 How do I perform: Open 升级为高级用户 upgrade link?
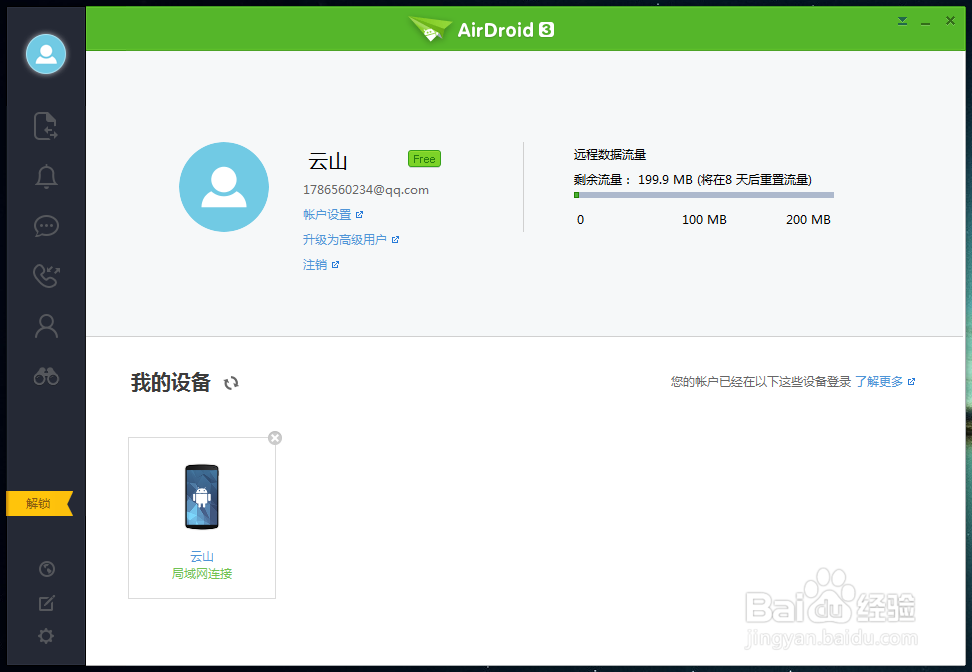[x=351, y=239]
